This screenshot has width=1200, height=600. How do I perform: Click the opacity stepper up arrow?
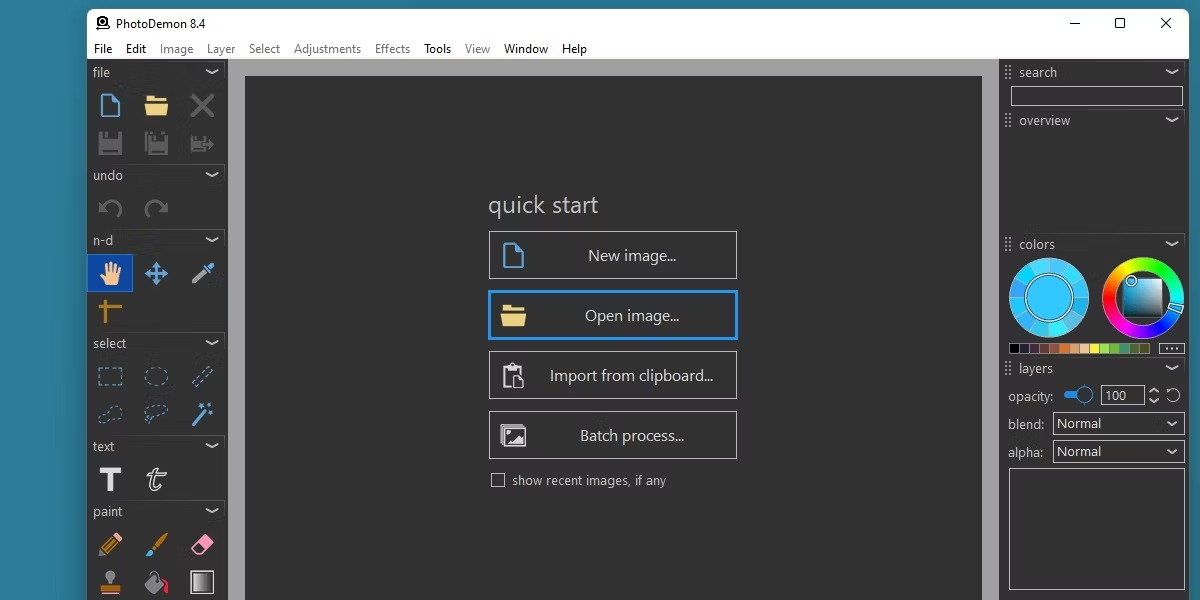point(1154,391)
